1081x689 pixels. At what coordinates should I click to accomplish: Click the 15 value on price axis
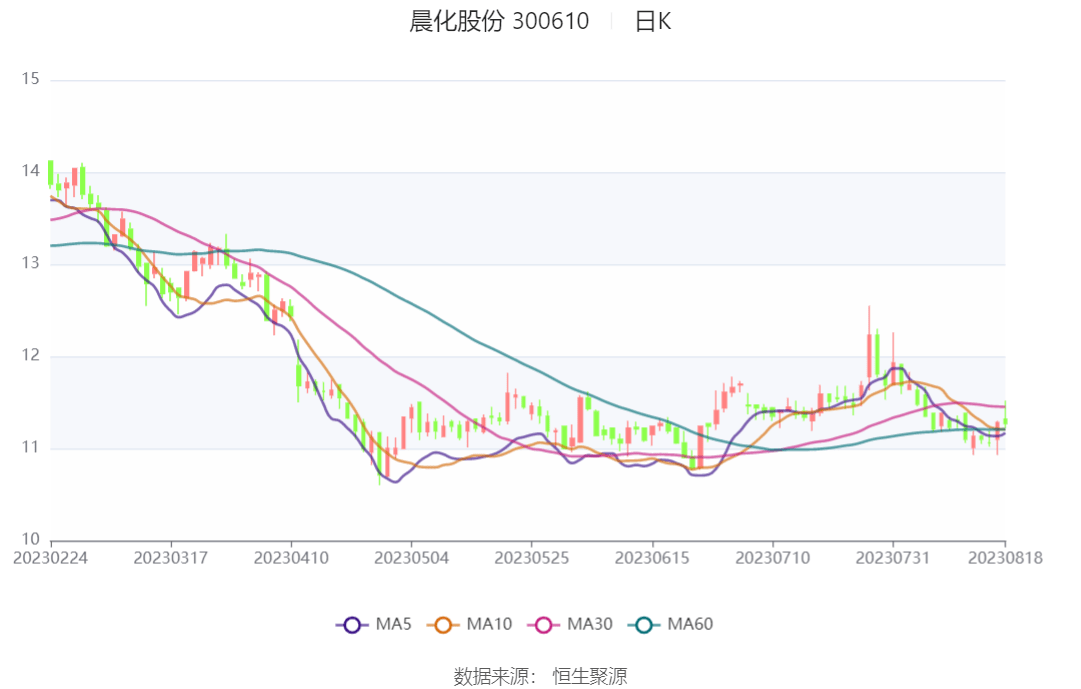coord(30,79)
